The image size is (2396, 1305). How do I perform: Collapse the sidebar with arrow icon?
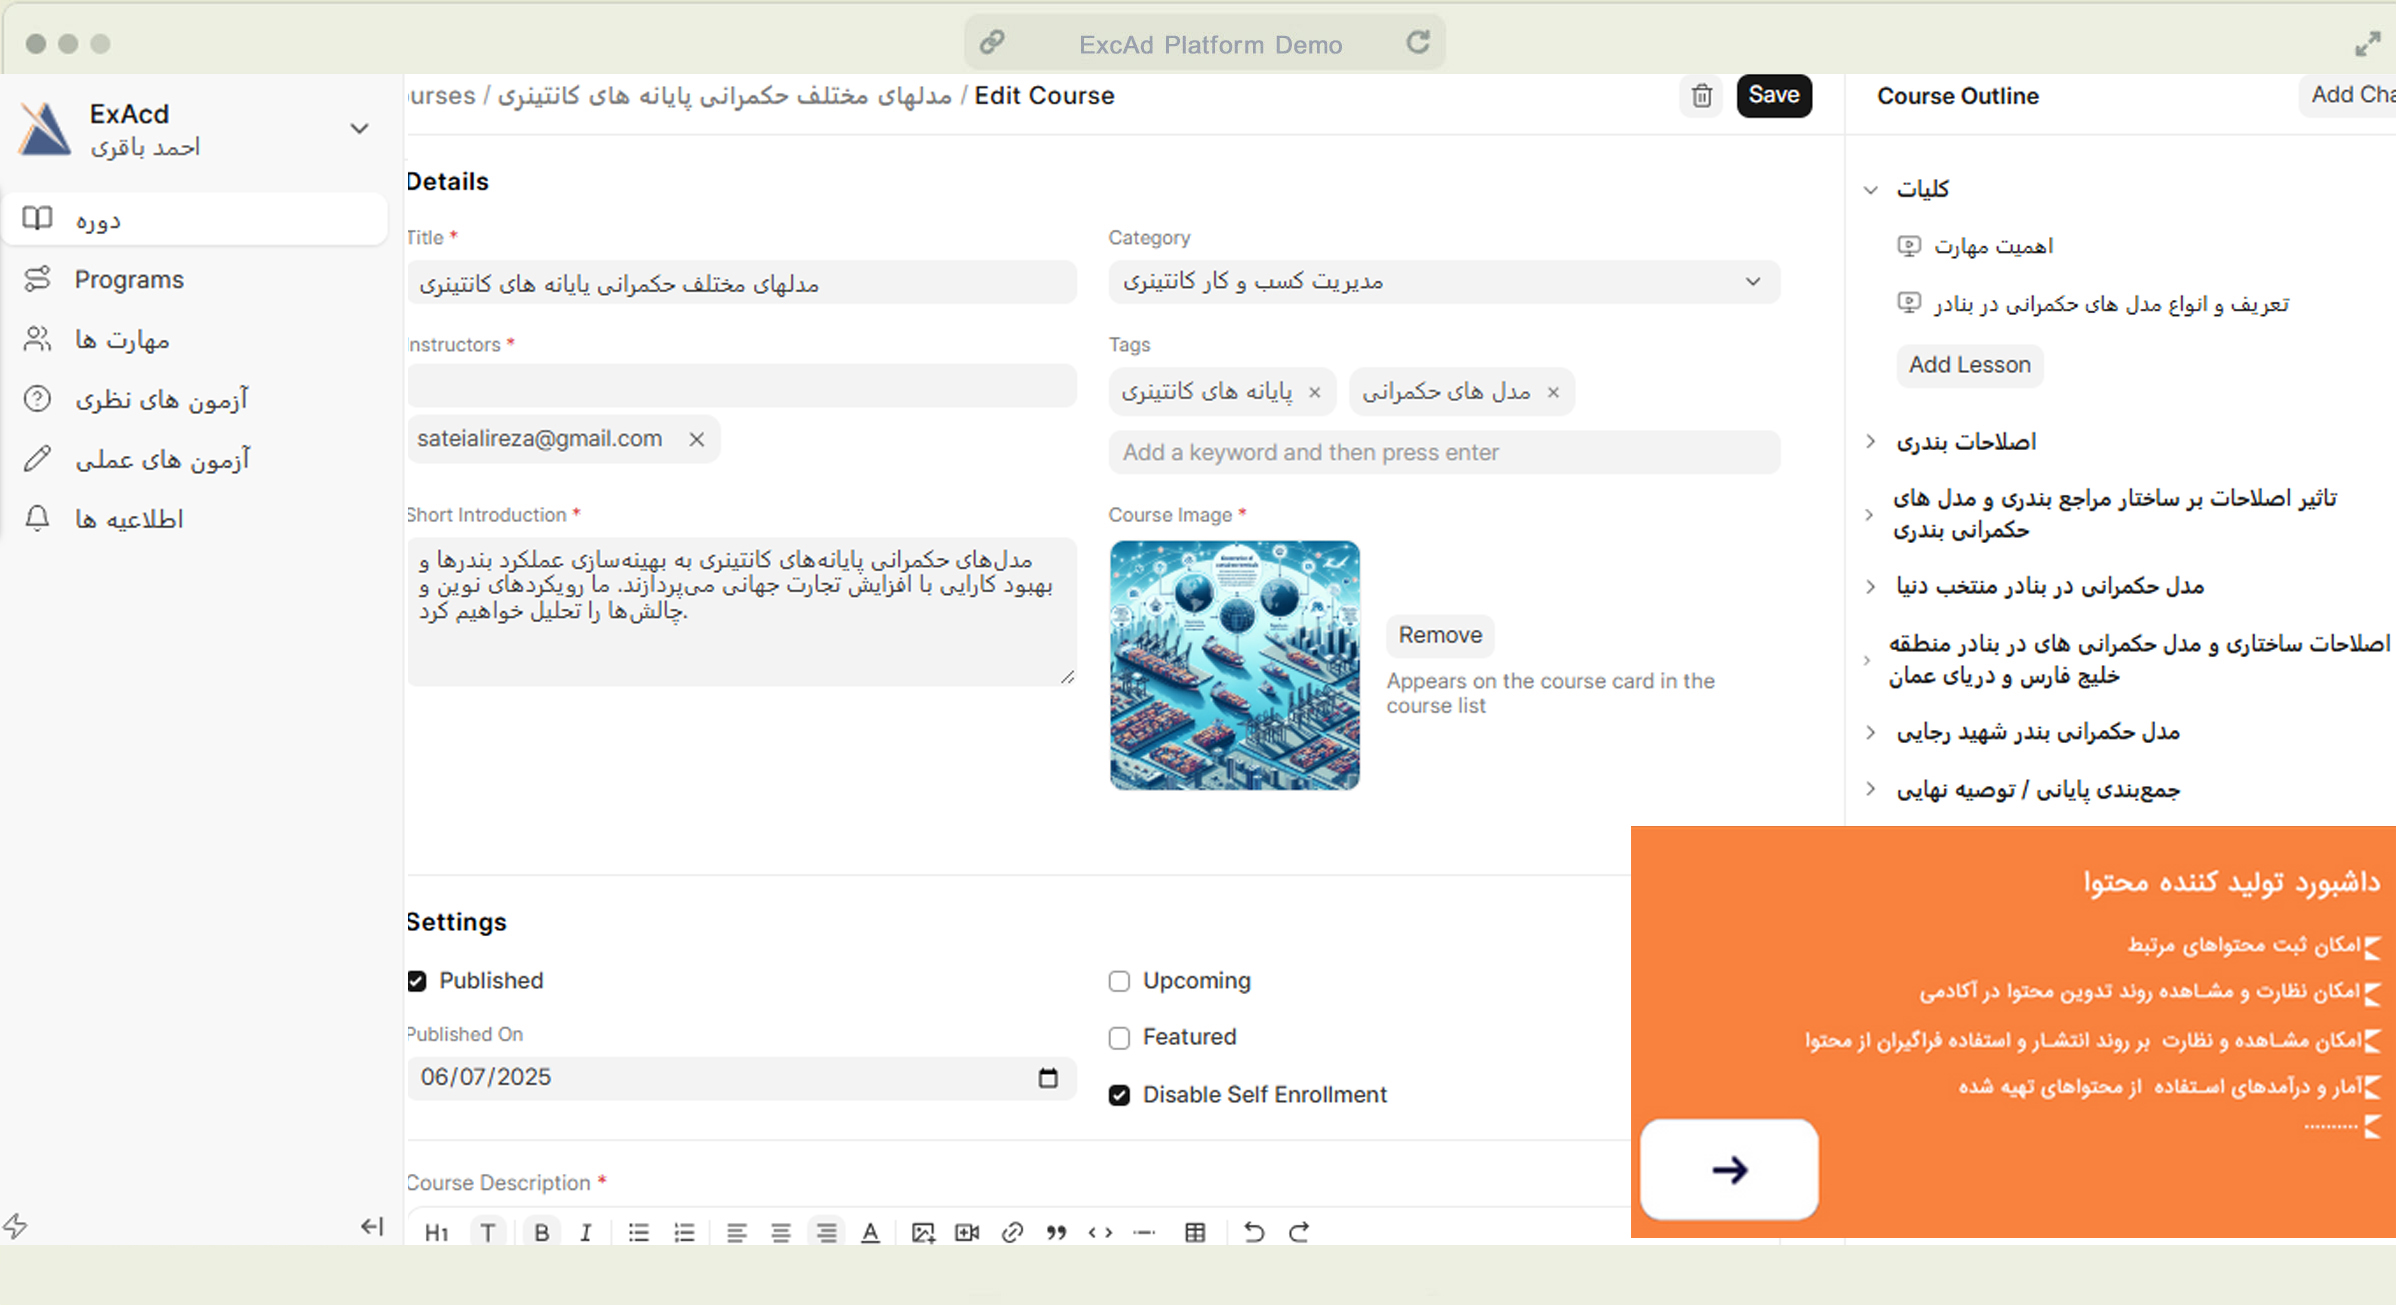(372, 1226)
